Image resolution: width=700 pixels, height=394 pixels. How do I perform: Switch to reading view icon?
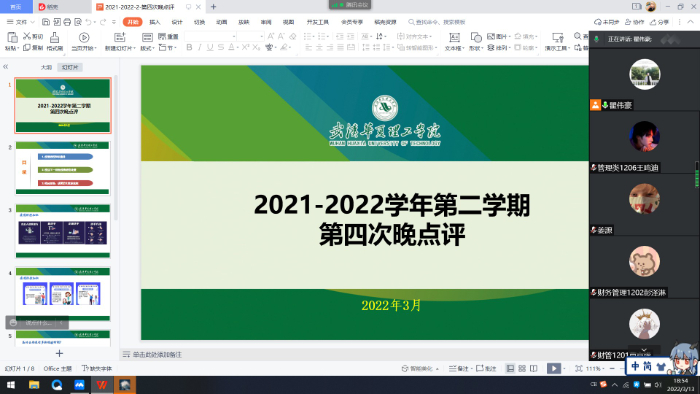tap(533, 368)
